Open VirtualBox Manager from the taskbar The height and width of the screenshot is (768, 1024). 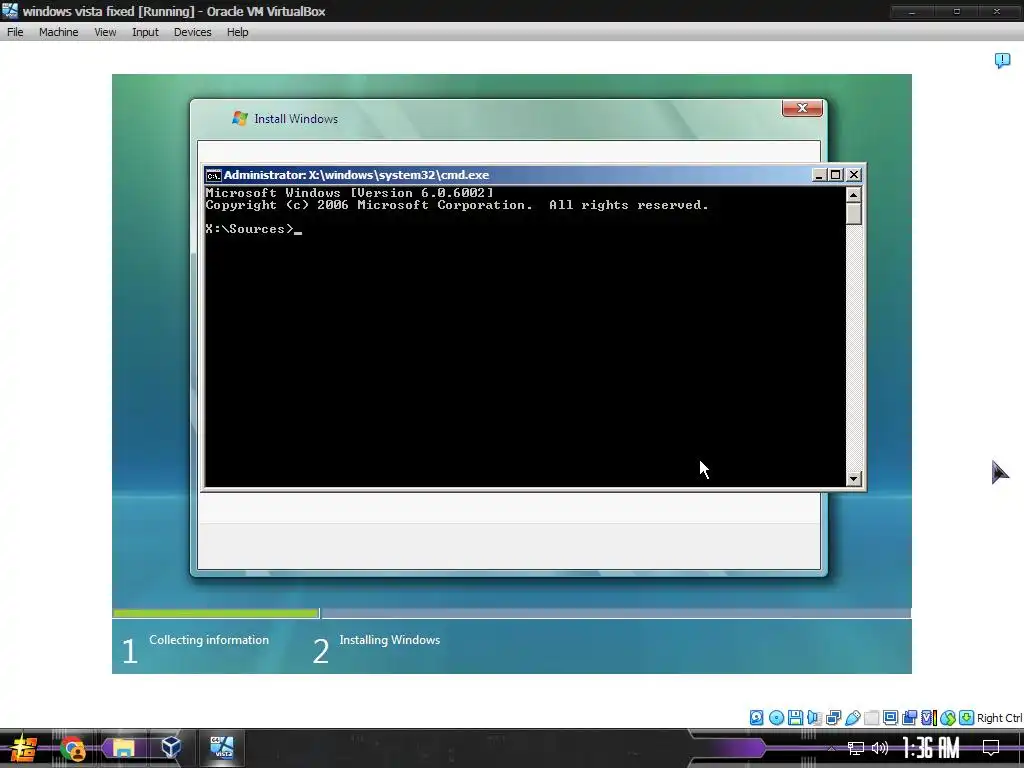coord(171,747)
